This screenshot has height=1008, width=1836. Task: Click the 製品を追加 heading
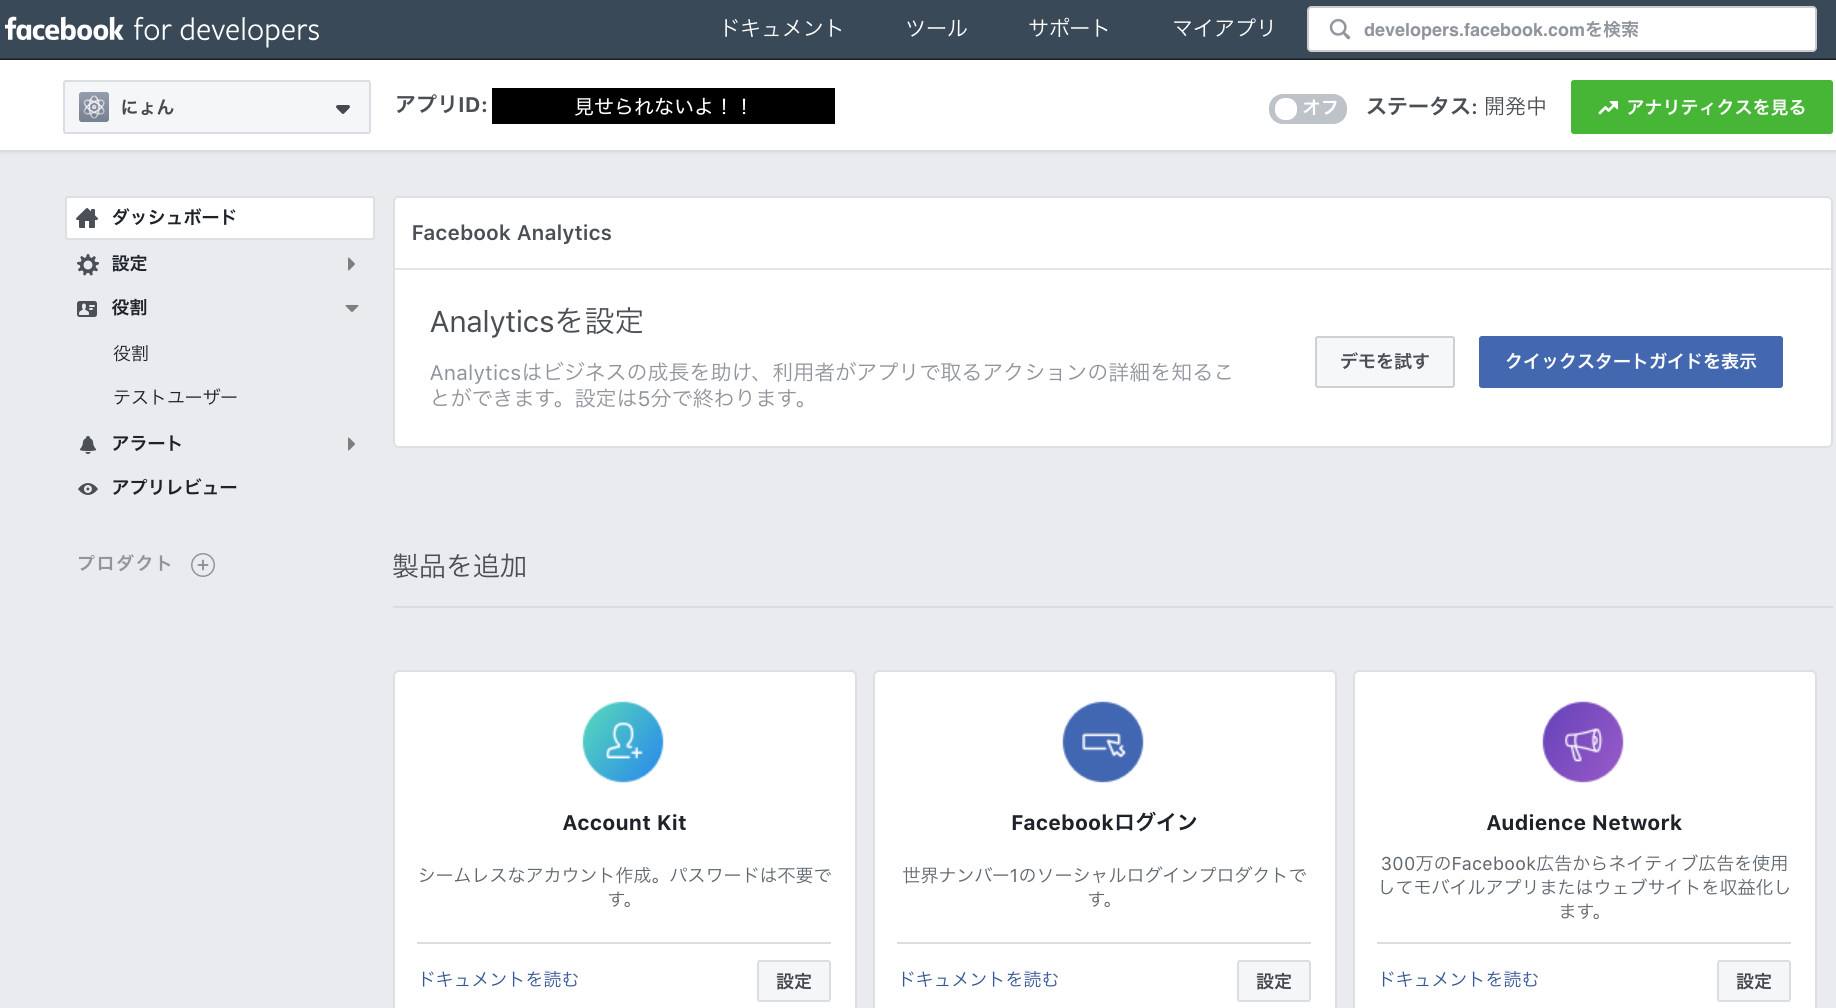(459, 566)
